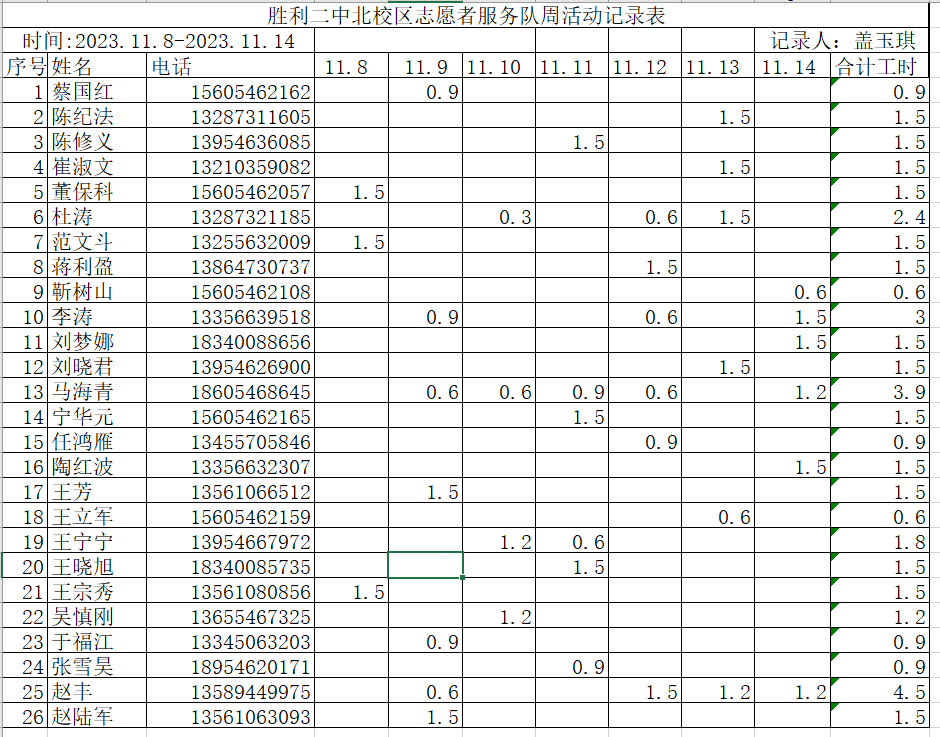Click the name cell 范文斗
The image size is (940, 737).
coord(97,241)
